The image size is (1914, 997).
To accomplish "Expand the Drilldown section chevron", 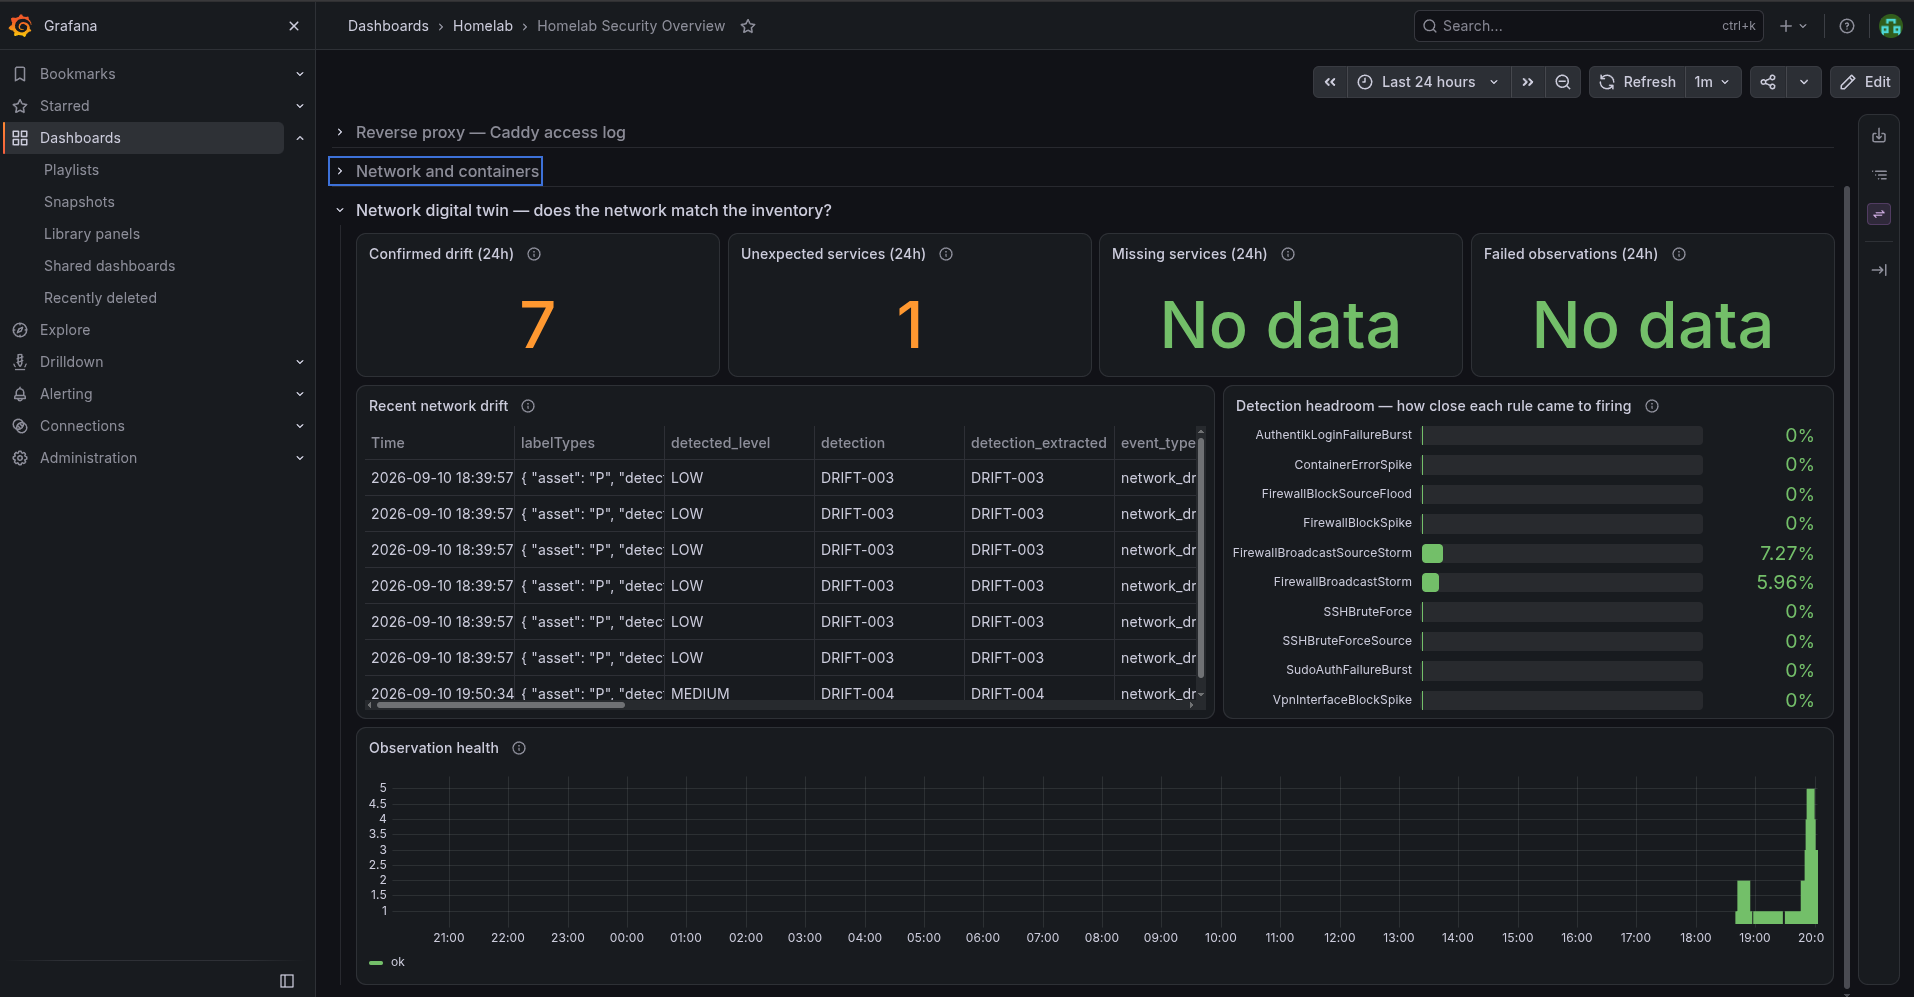I will coord(300,362).
